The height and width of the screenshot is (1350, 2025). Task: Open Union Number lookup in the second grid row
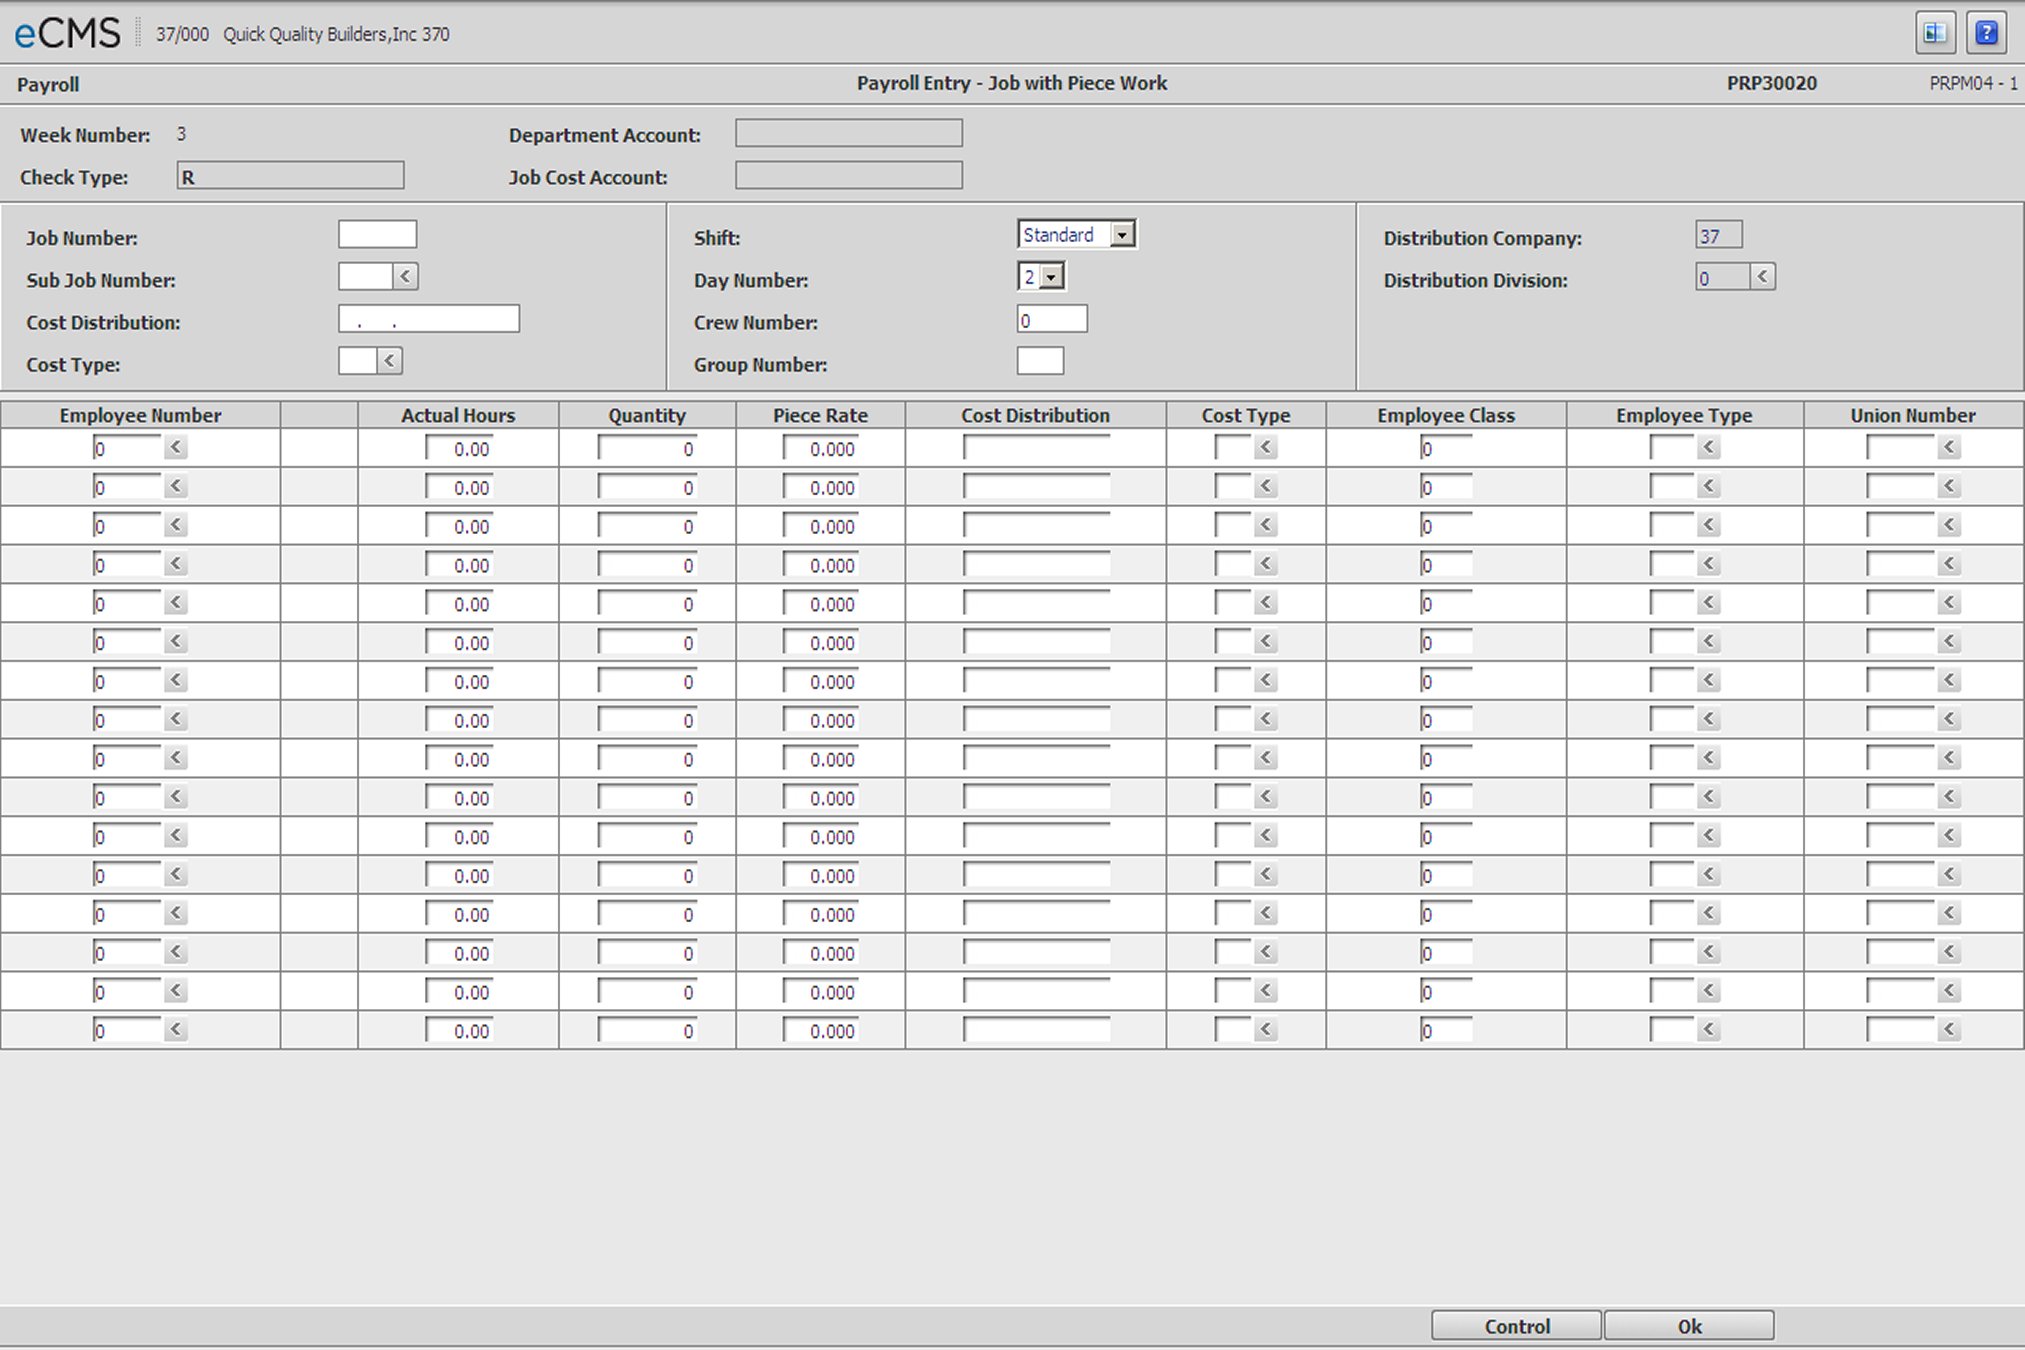point(1949,487)
